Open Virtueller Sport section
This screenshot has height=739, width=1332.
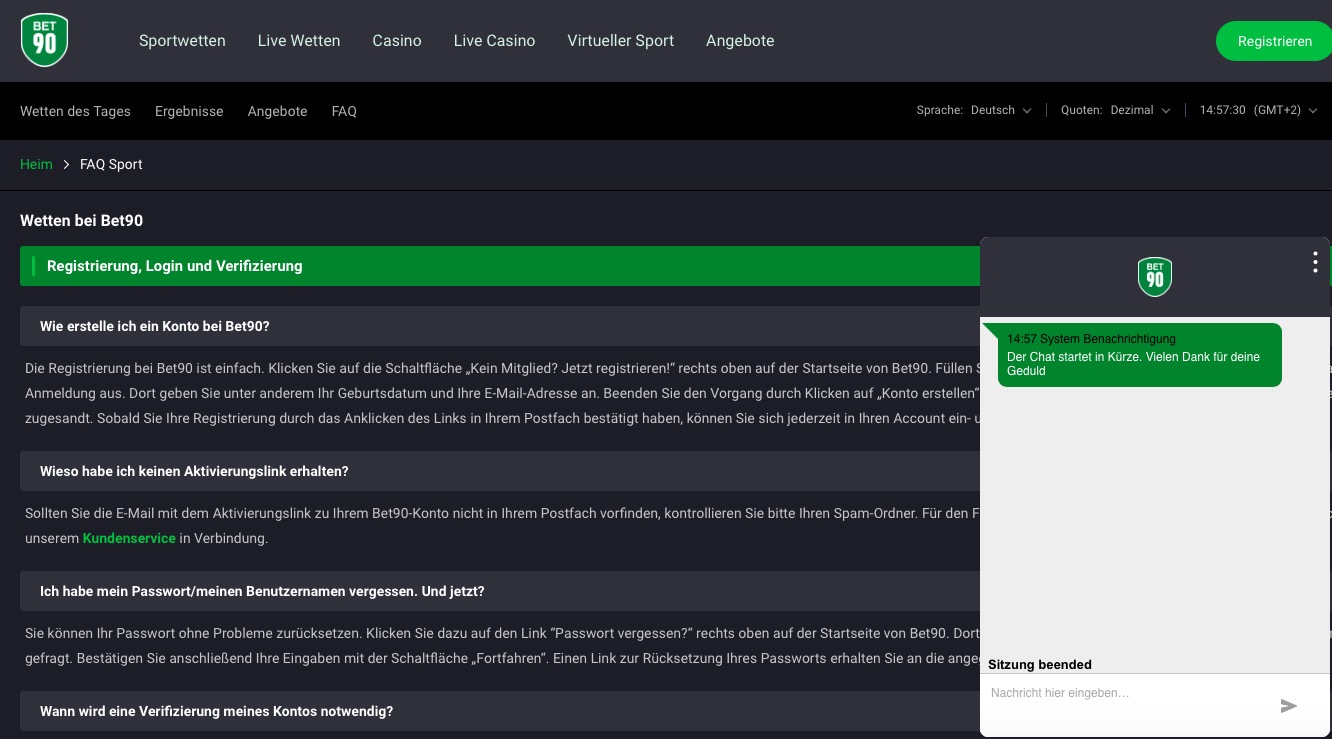click(620, 41)
